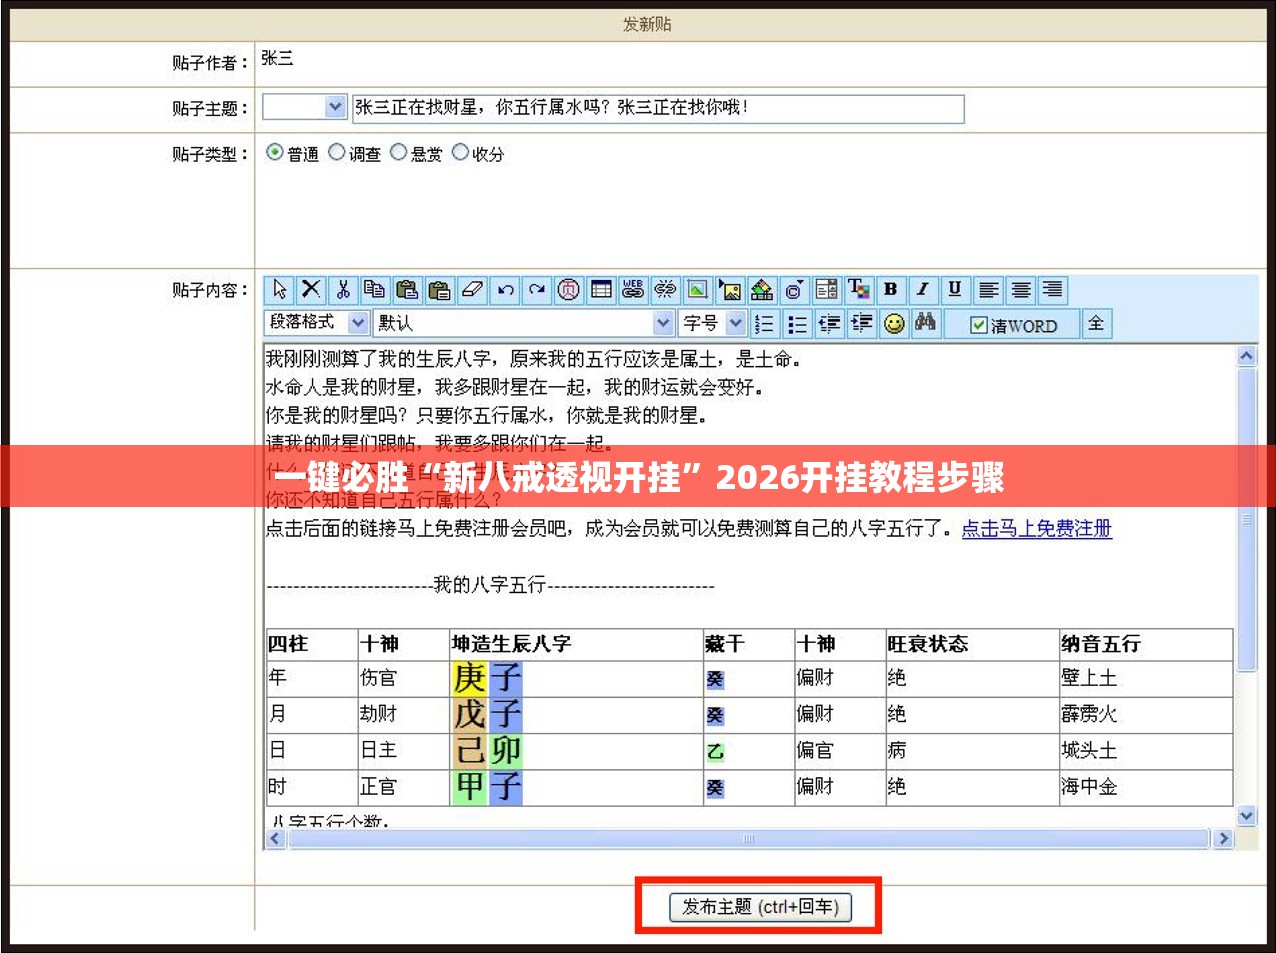Screen dimensions: 1276x953
Task: Click the 霹雳火 table cell
Action: pos(1146,714)
